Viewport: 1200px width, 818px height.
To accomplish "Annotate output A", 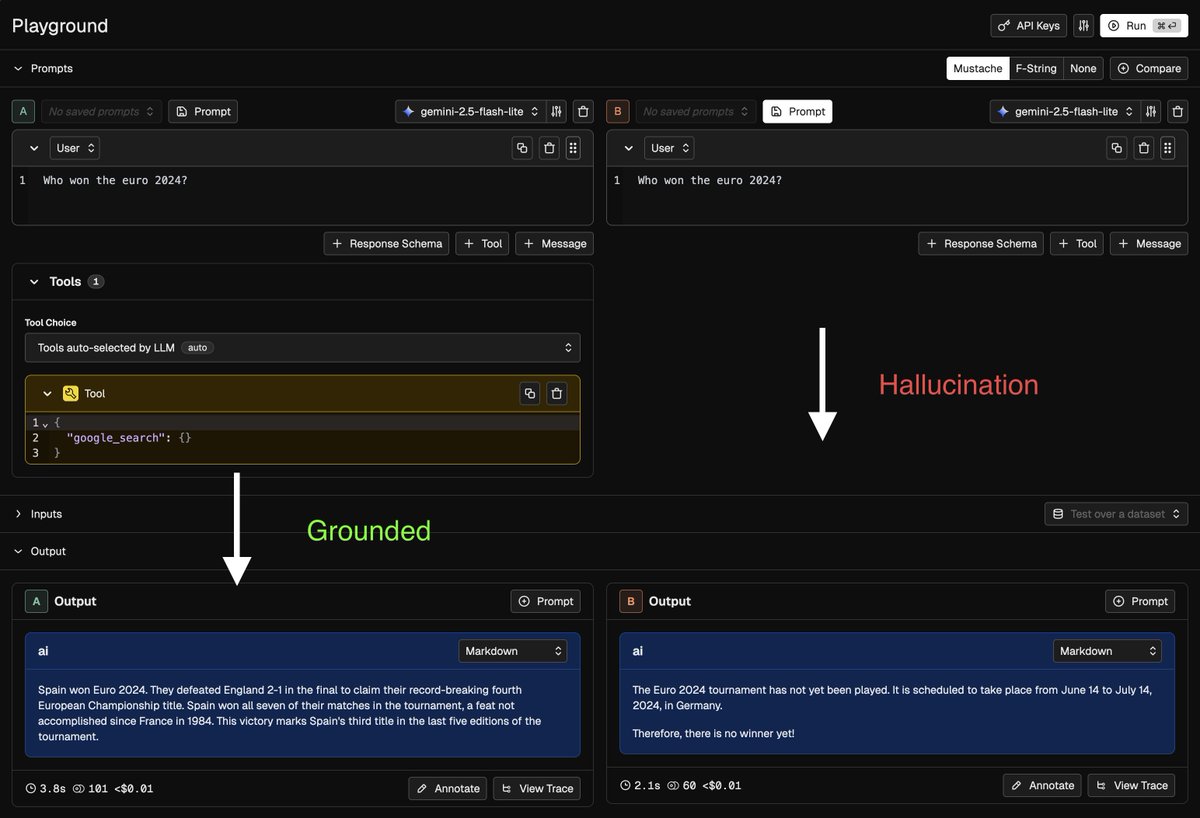I will click(x=448, y=788).
